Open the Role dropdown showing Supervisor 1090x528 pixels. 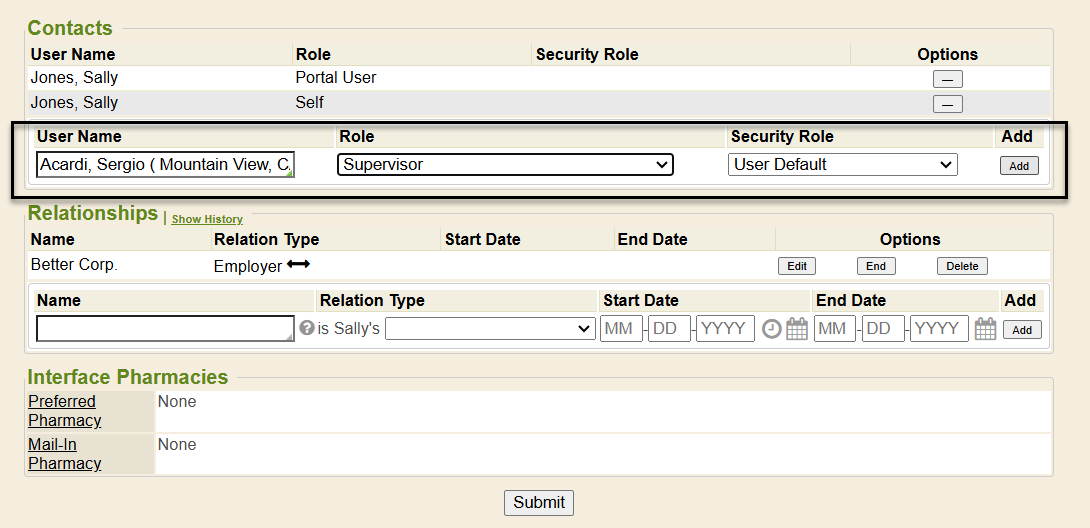[x=505, y=164]
